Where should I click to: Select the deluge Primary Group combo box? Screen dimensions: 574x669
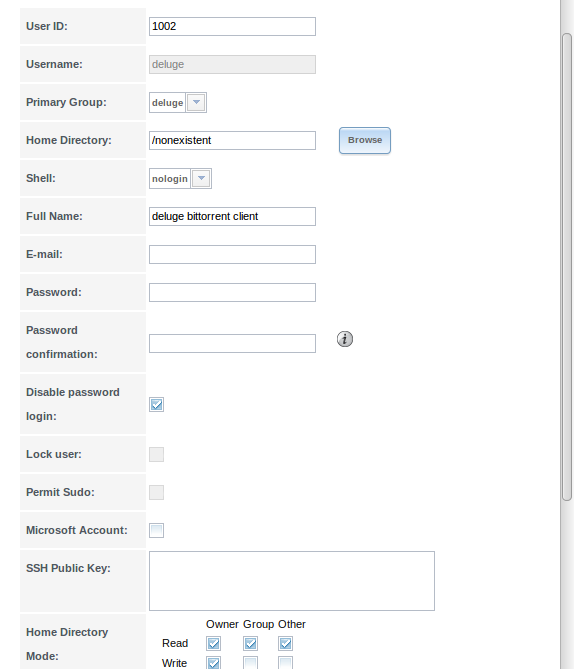point(178,102)
